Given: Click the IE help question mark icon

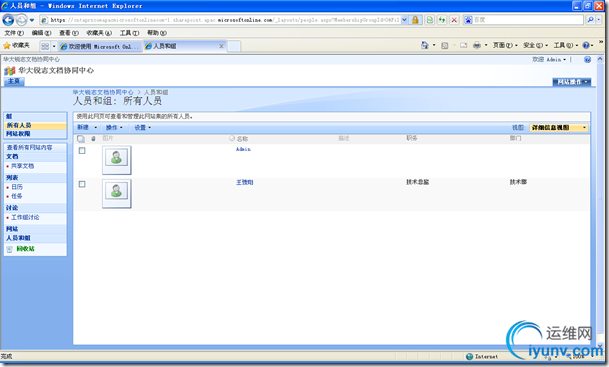Looking at the screenshot, I should tap(586, 45).
